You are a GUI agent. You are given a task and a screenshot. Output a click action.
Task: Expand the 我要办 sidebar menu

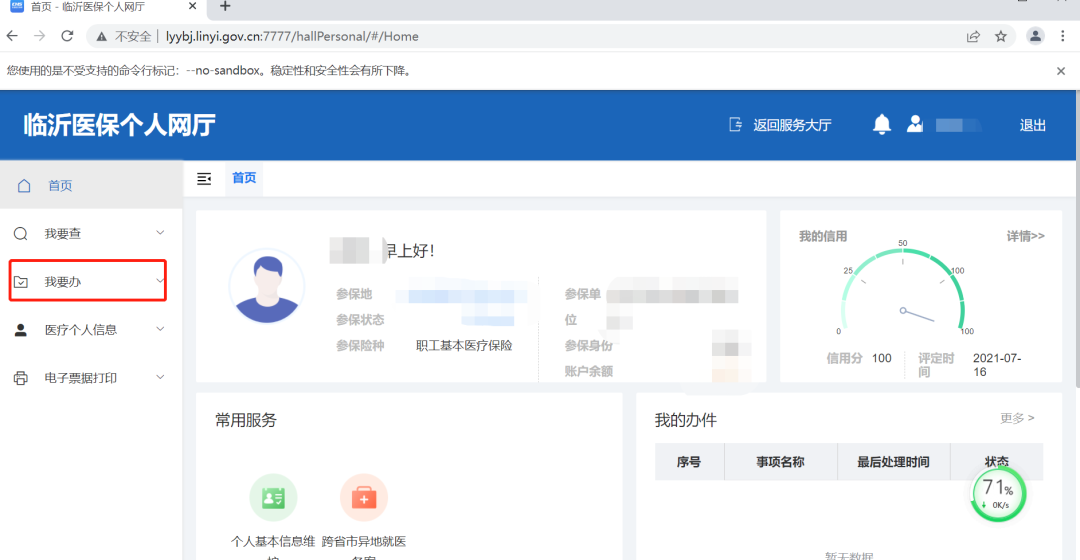[x=88, y=282]
